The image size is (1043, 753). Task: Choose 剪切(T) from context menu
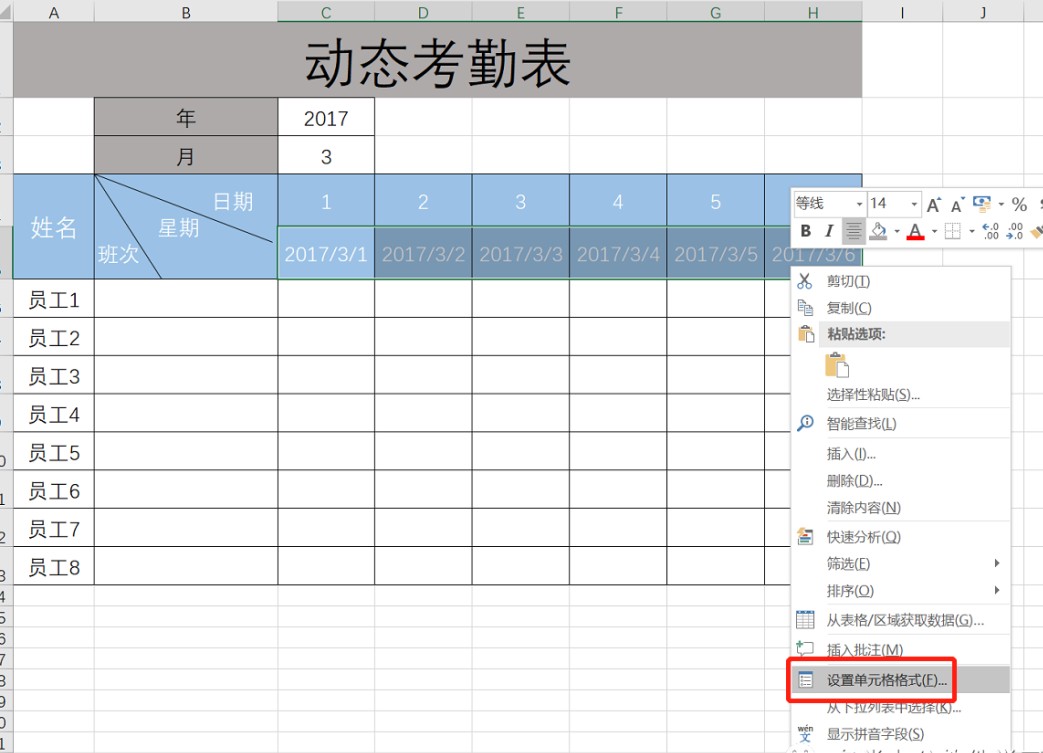click(x=902, y=281)
